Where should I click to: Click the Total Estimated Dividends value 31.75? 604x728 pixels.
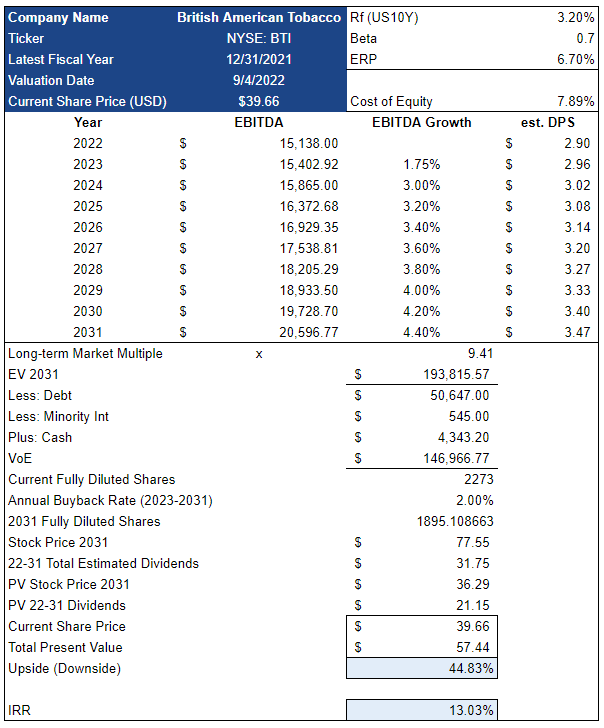coord(473,564)
